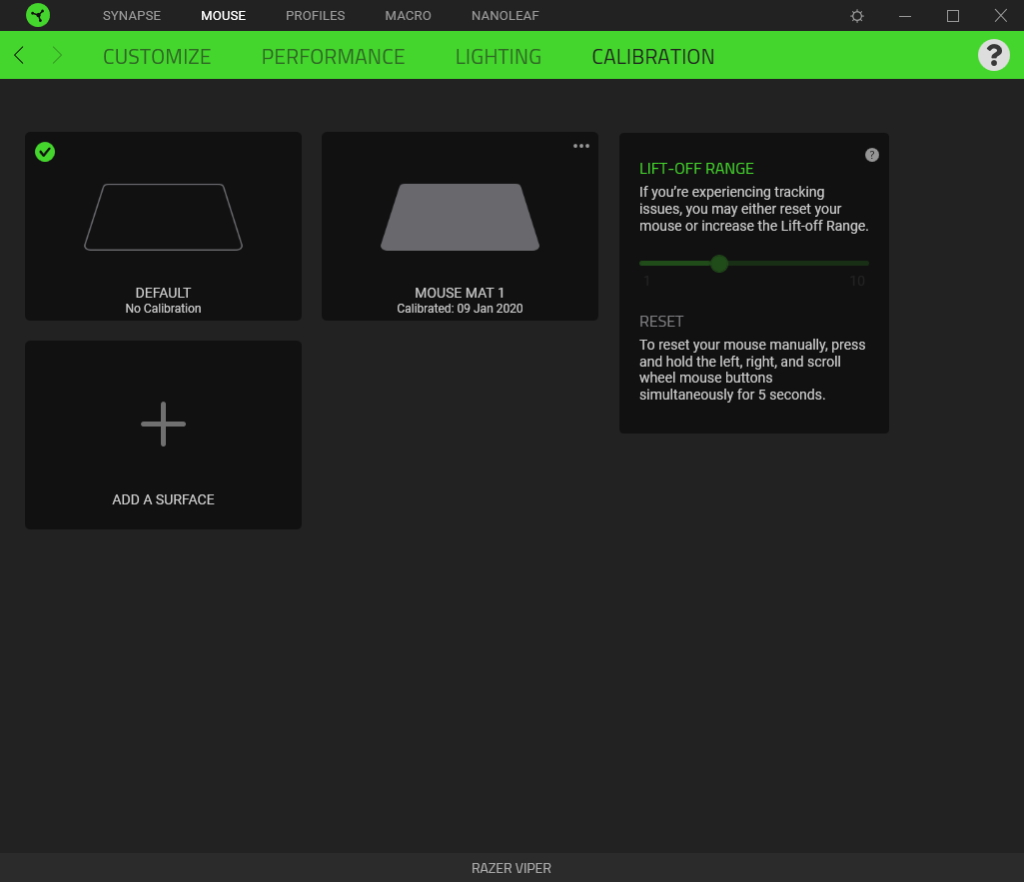
Task: Click the Reset heading
Action: [x=661, y=321]
